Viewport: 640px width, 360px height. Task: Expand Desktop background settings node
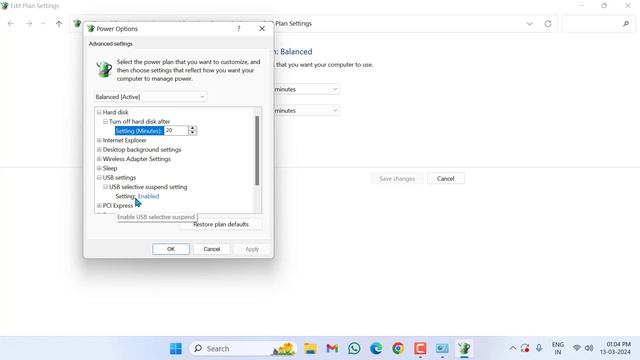click(99, 150)
